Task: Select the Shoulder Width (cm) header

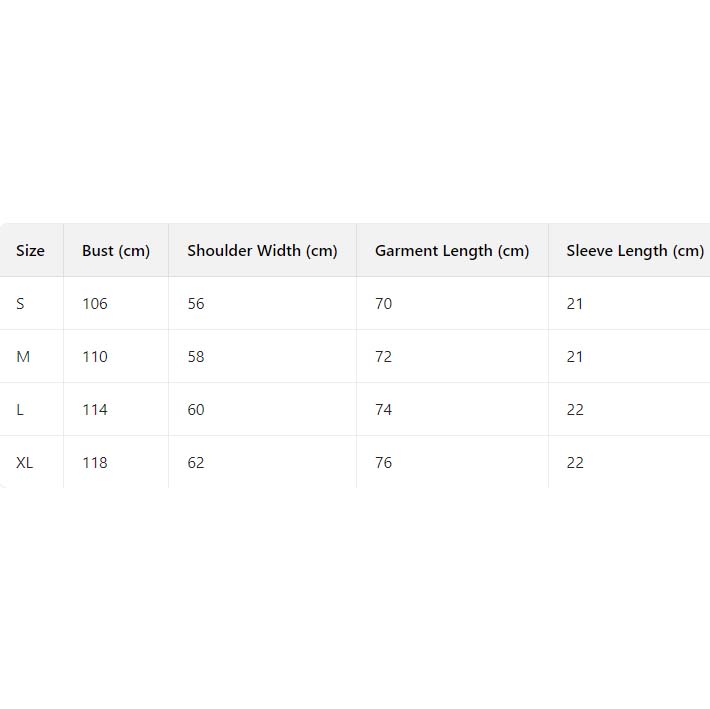Action: pos(262,251)
